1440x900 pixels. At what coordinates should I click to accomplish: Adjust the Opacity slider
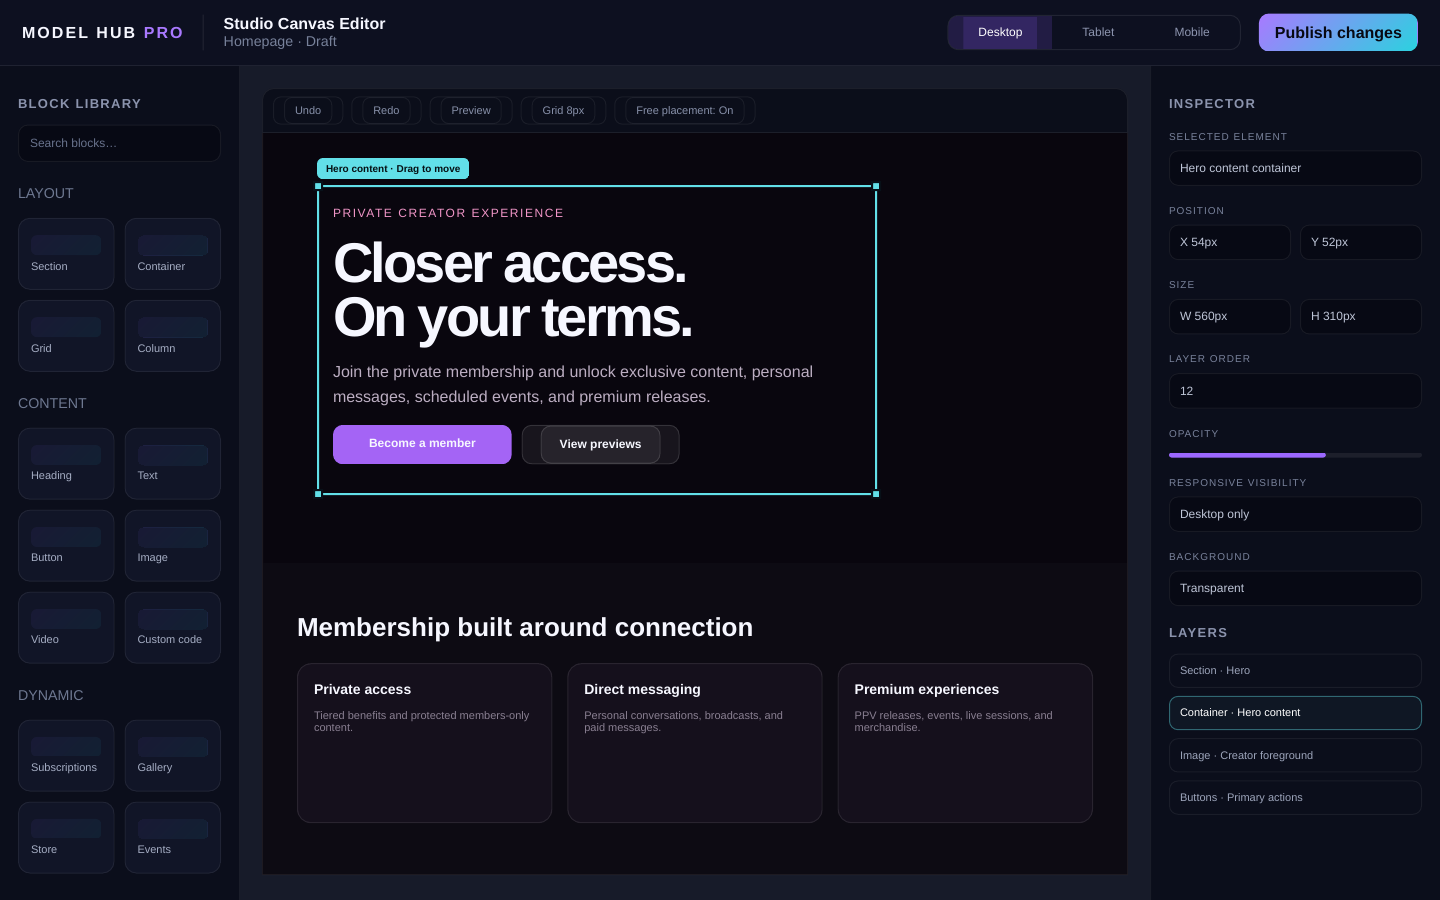(x=1295, y=455)
